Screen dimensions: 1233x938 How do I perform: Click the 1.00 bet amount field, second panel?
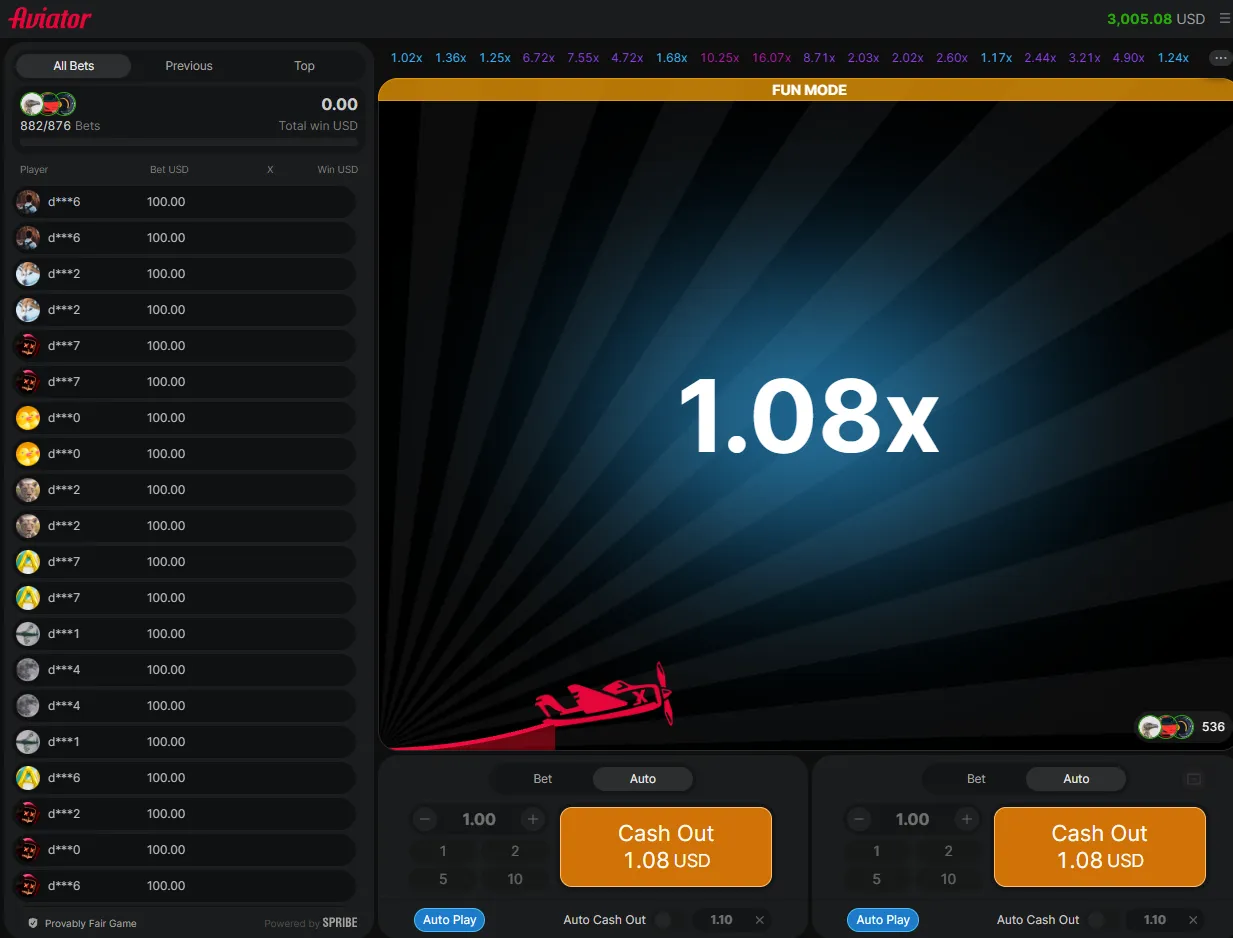click(912, 819)
